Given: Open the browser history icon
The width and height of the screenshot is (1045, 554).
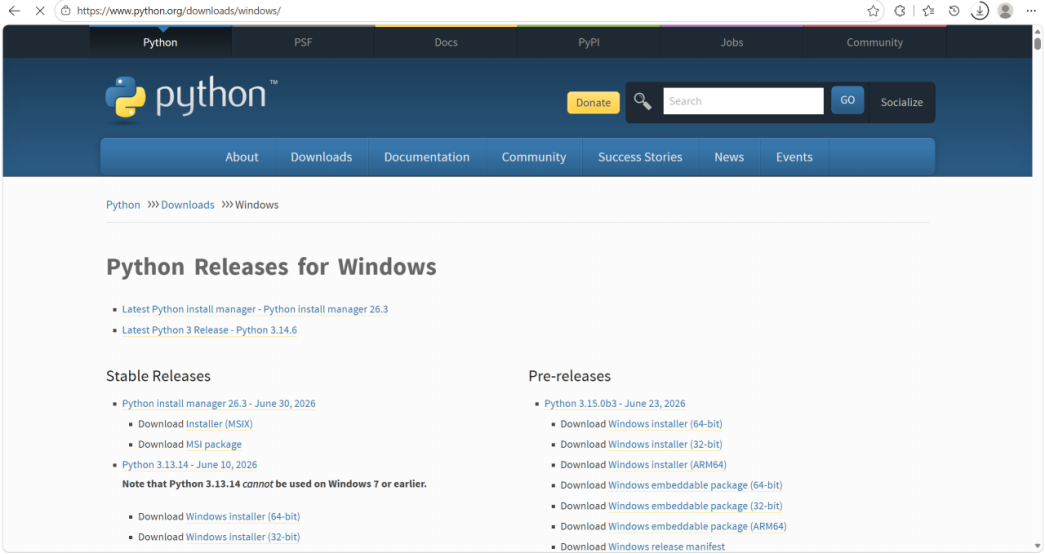Looking at the screenshot, I should click(x=954, y=11).
